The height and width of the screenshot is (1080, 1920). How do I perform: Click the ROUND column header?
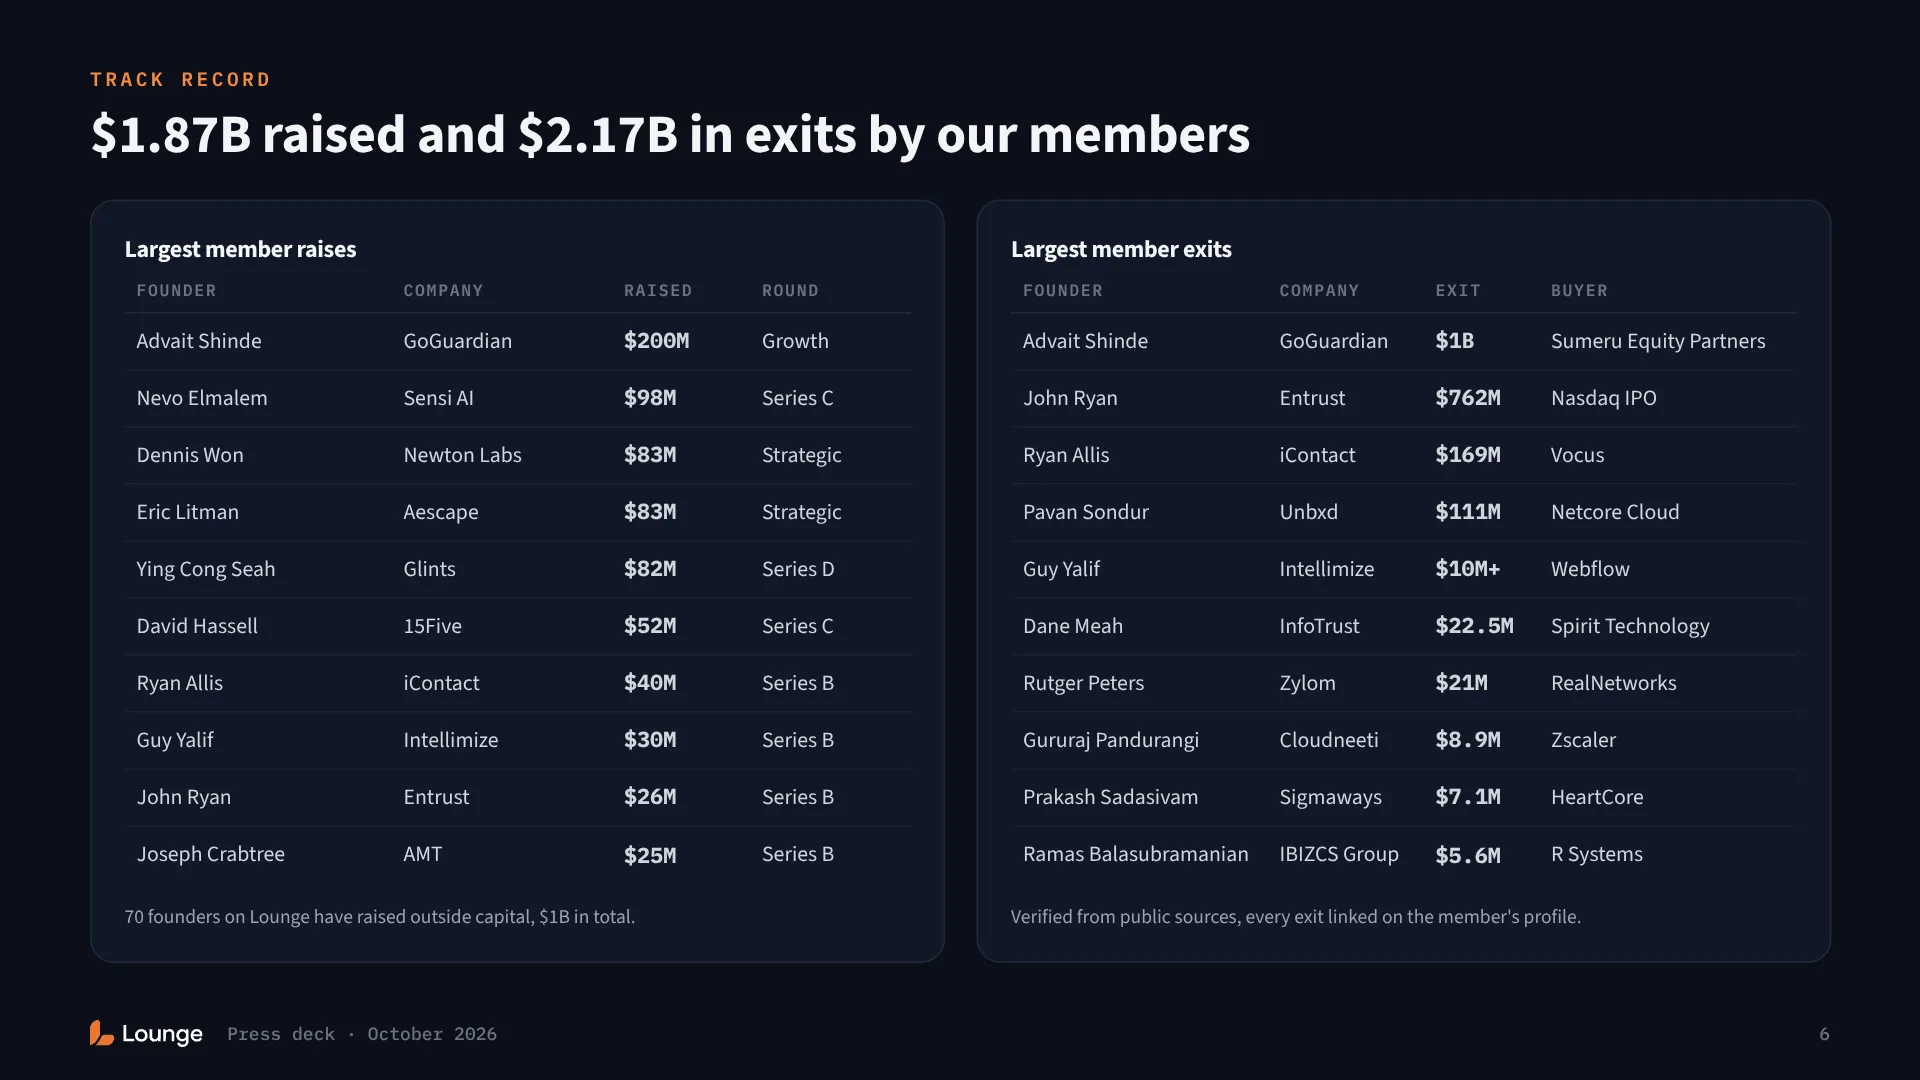pos(790,290)
